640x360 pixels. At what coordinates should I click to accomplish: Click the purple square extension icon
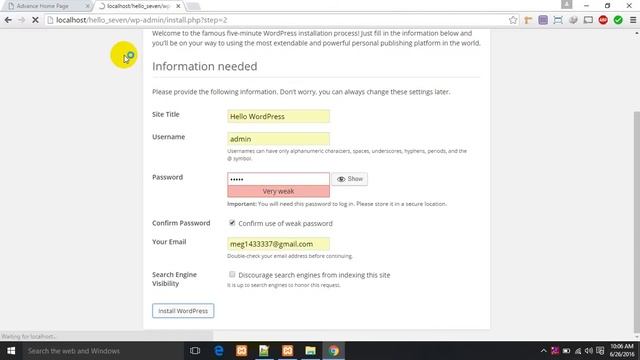[x=543, y=20]
